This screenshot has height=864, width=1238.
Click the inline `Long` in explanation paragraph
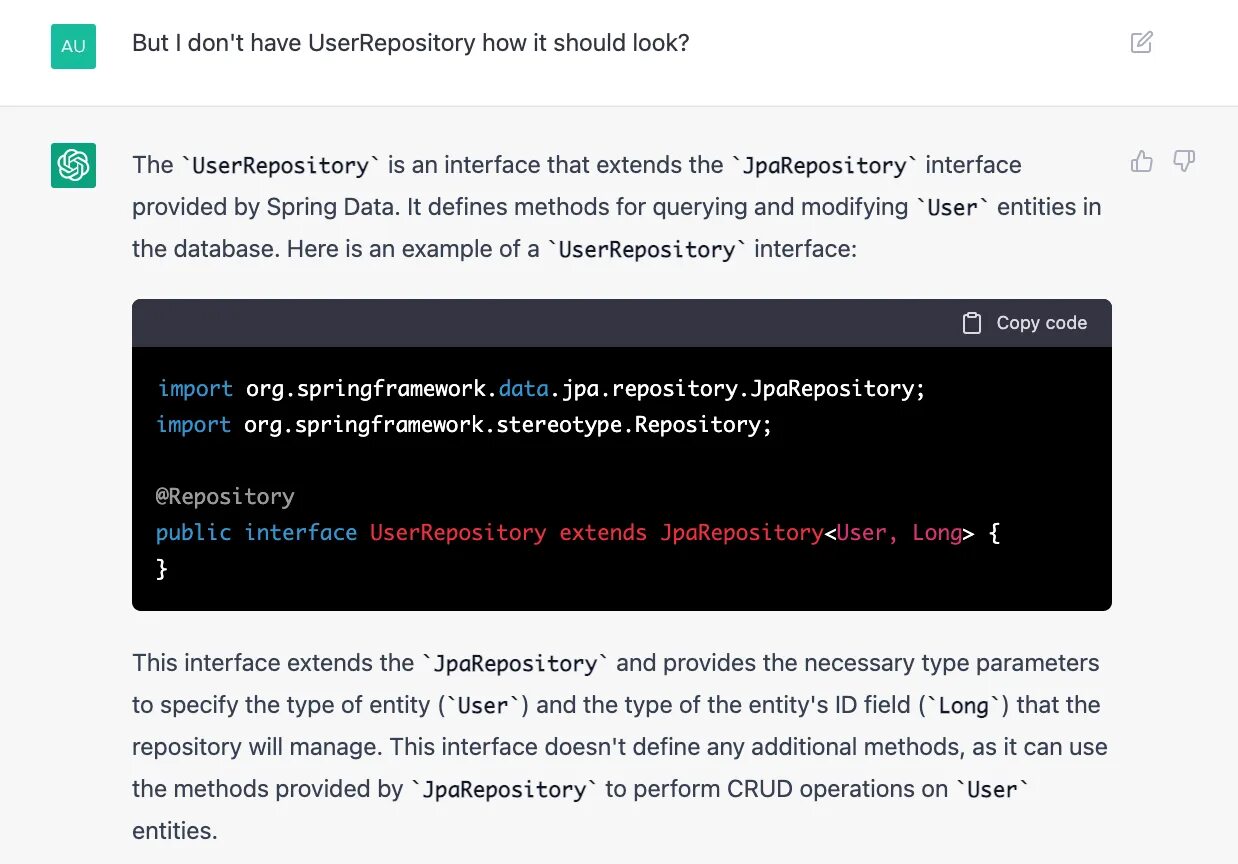pyautogui.click(x=963, y=705)
